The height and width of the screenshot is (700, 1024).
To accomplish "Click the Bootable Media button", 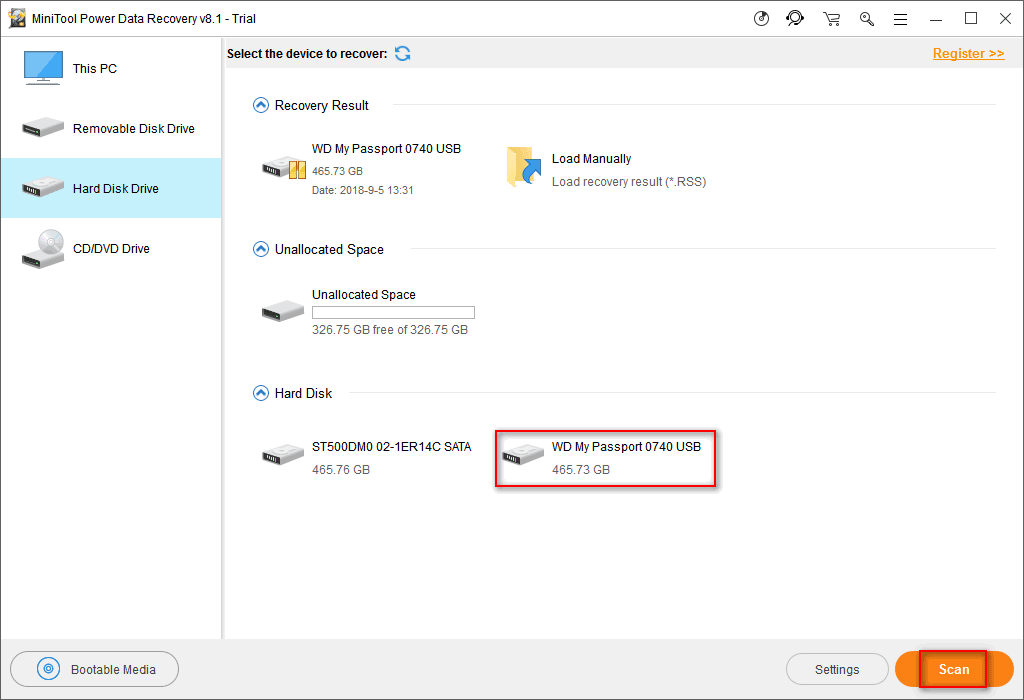I will click(x=95, y=669).
